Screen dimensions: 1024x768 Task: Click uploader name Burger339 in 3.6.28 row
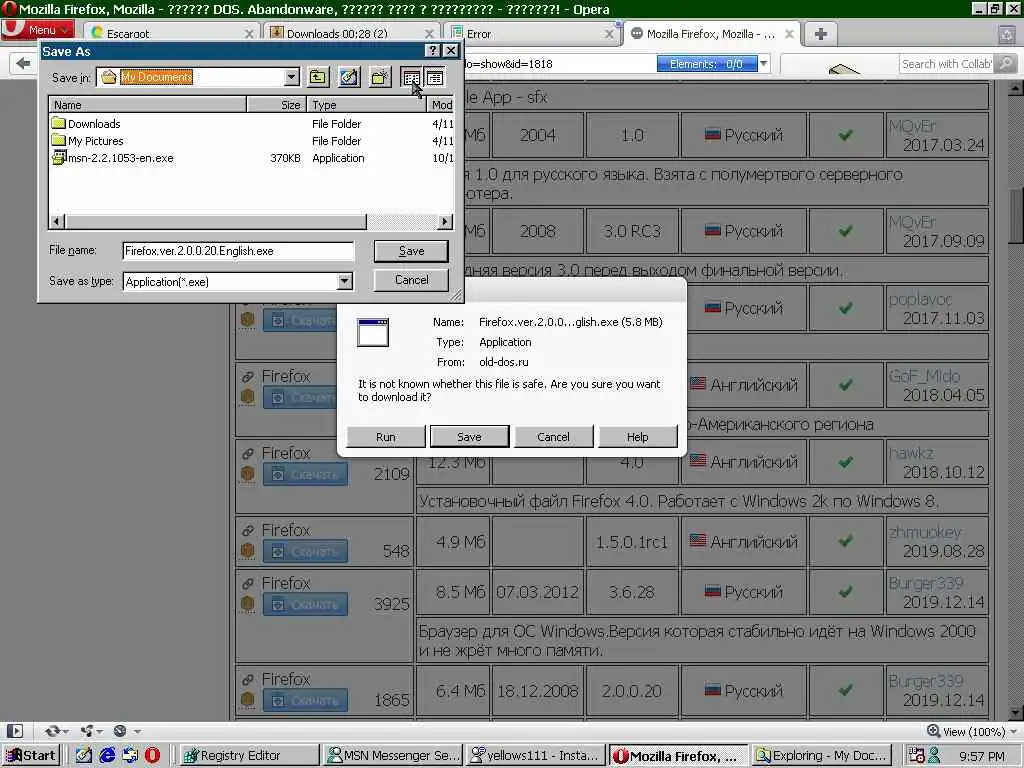925,583
